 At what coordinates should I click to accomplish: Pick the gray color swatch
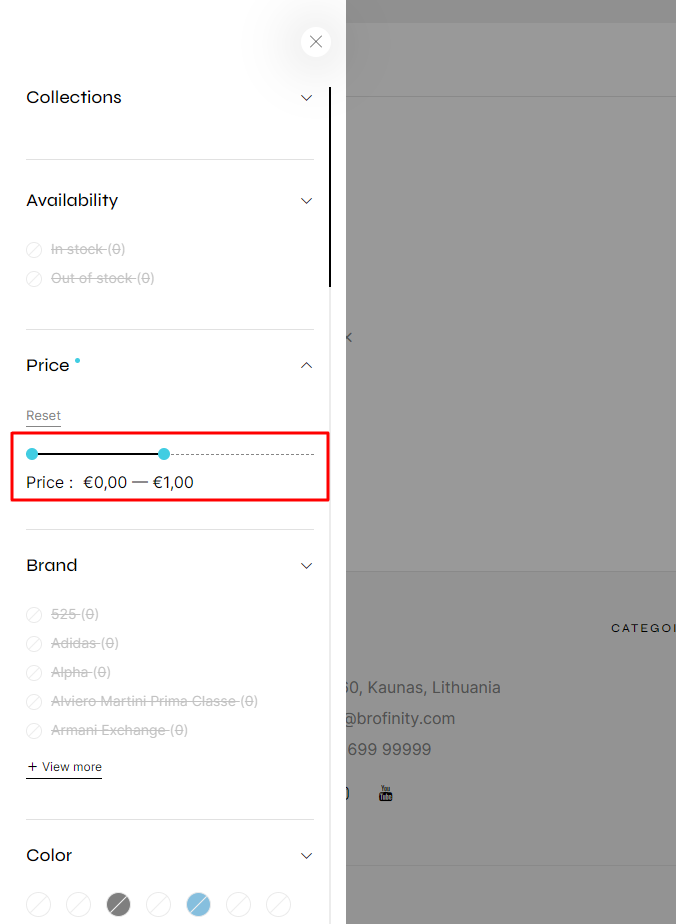click(118, 905)
